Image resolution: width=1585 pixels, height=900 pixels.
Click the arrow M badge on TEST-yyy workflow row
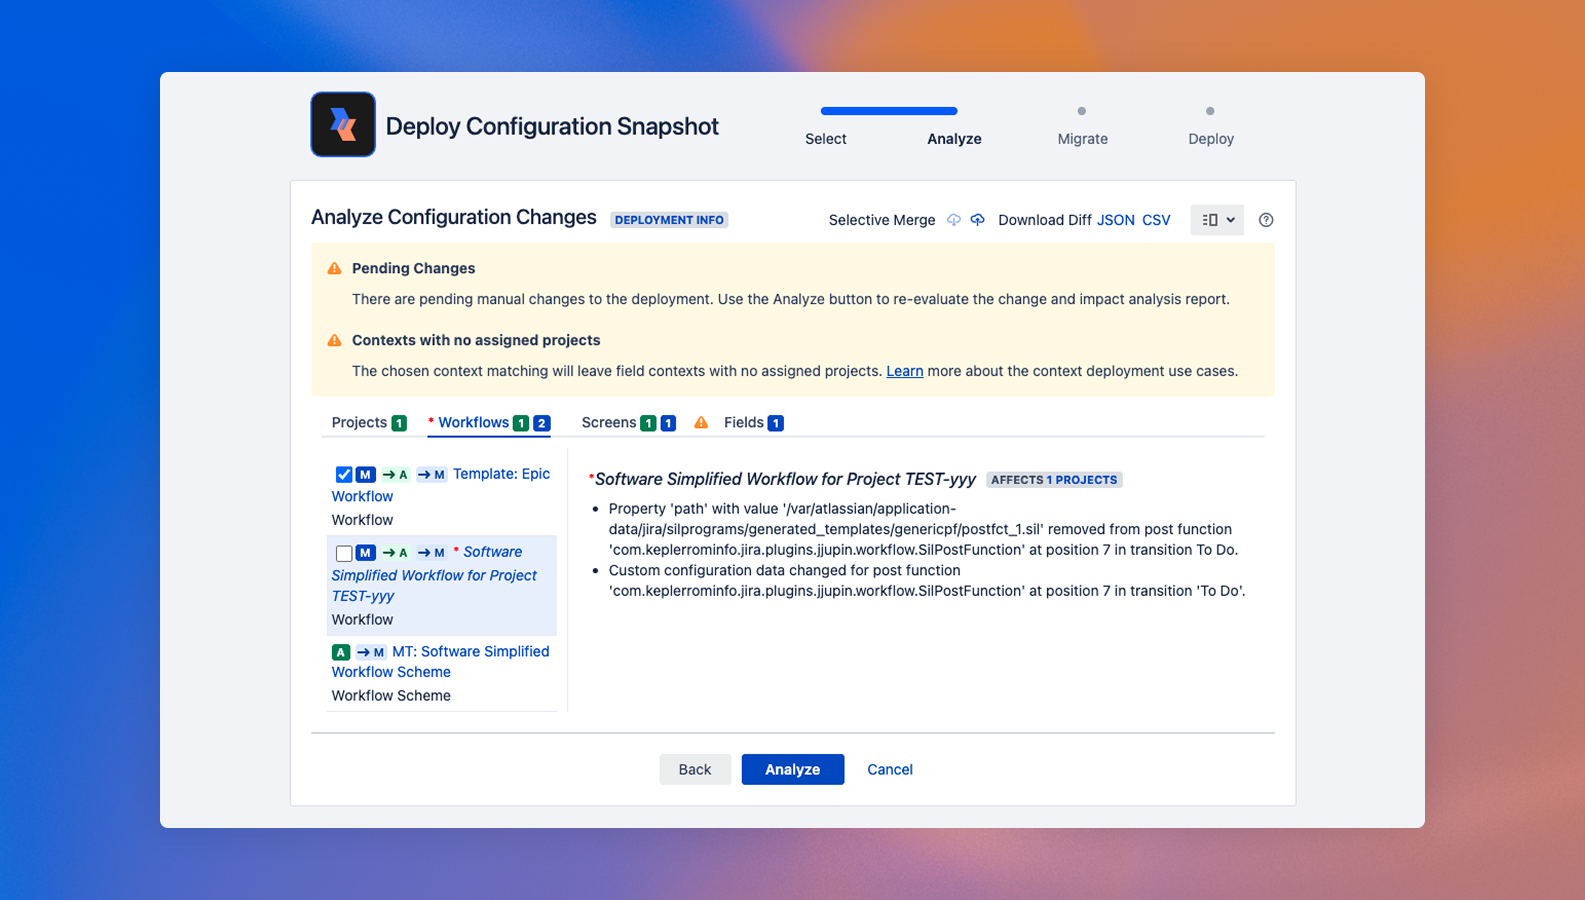(x=431, y=552)
